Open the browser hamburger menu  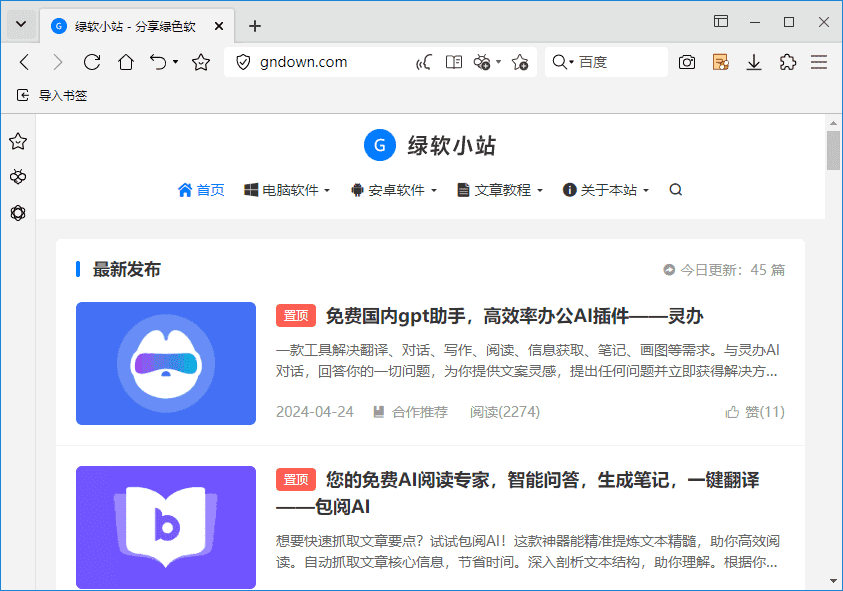[x=819, y=62]
